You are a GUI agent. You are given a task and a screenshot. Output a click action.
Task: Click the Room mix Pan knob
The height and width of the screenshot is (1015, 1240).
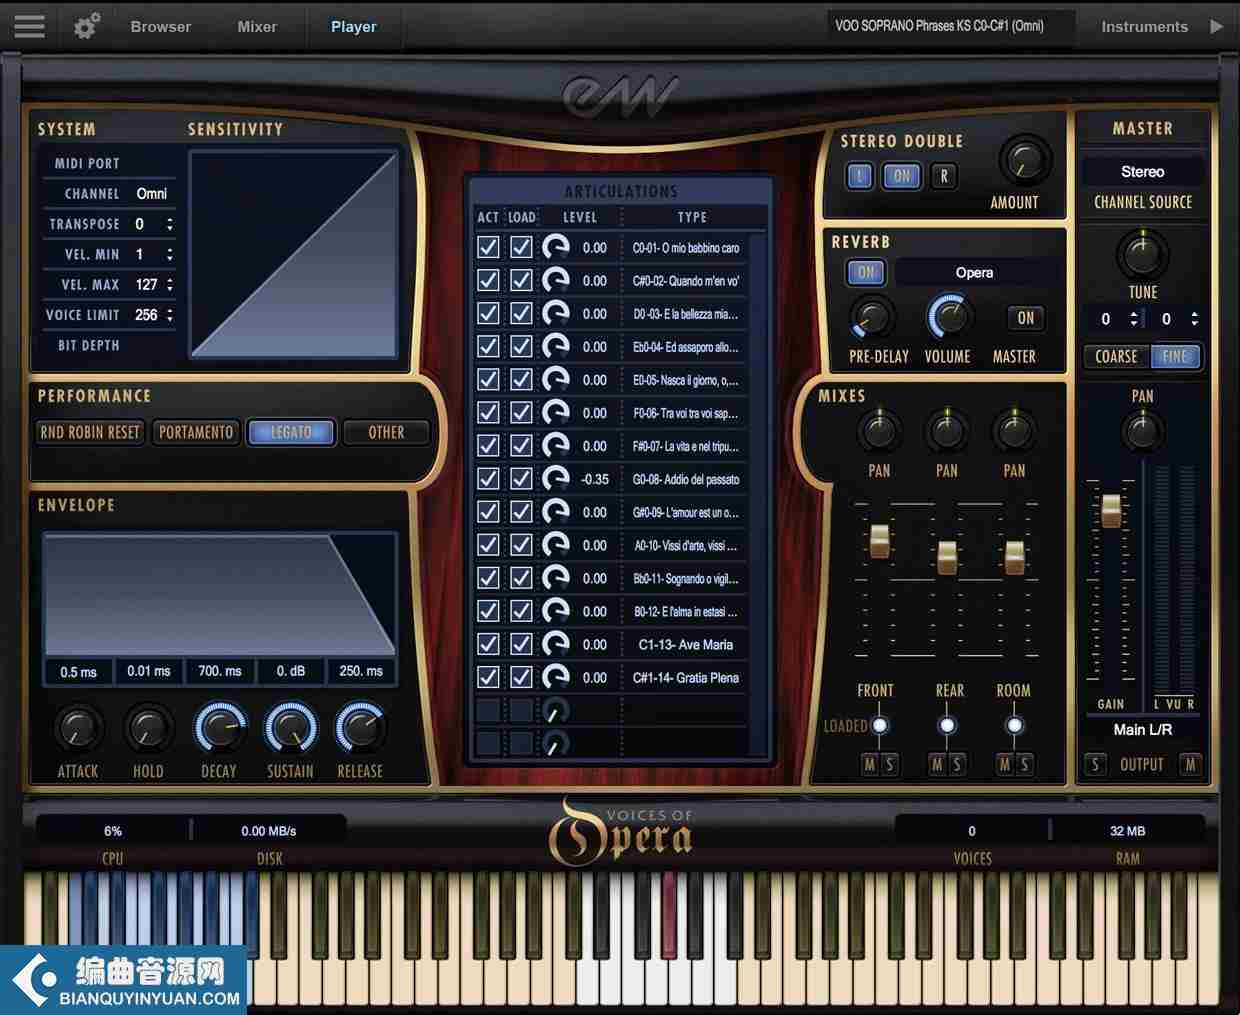pos(1014,430)
